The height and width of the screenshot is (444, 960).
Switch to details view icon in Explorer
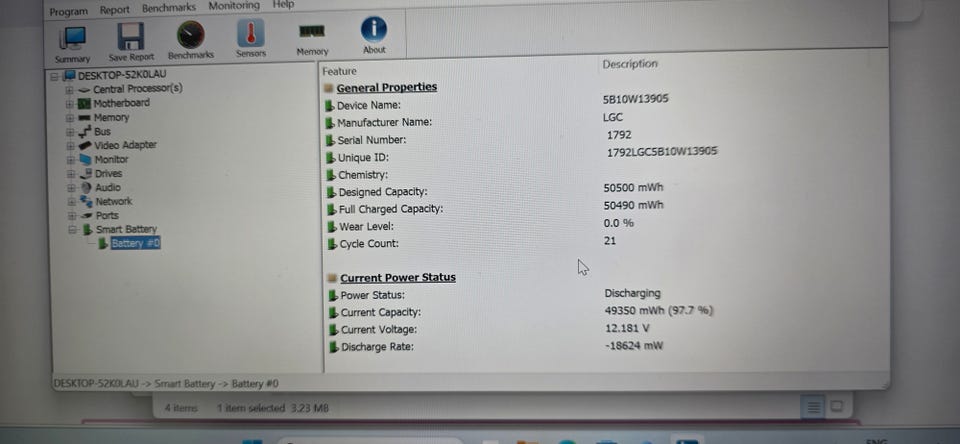(814, 407)
